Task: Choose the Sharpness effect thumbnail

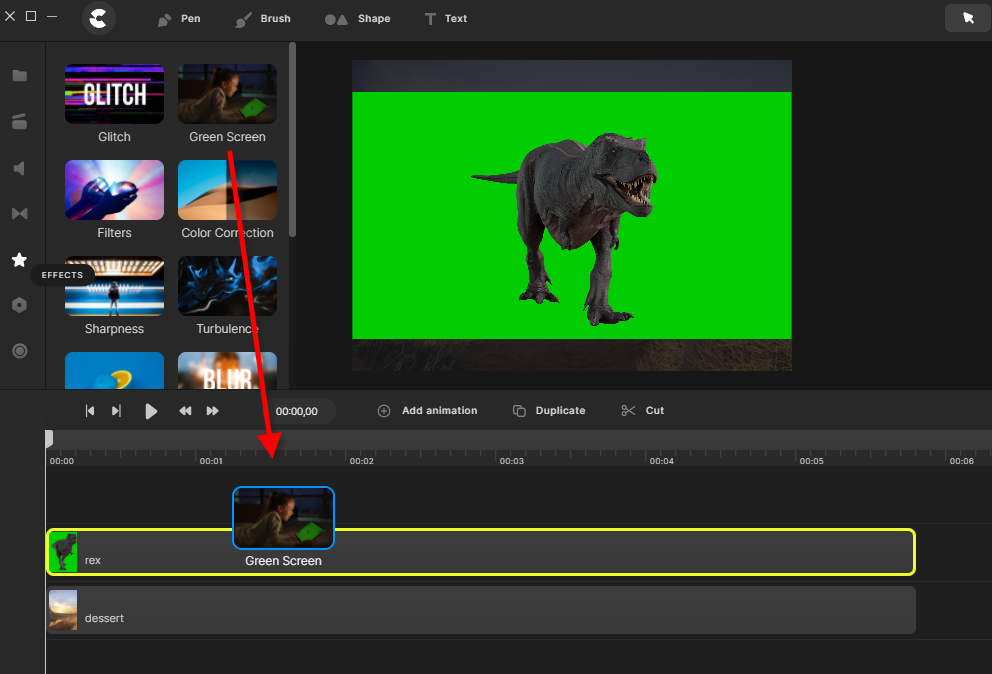Action: click(115, 286)
